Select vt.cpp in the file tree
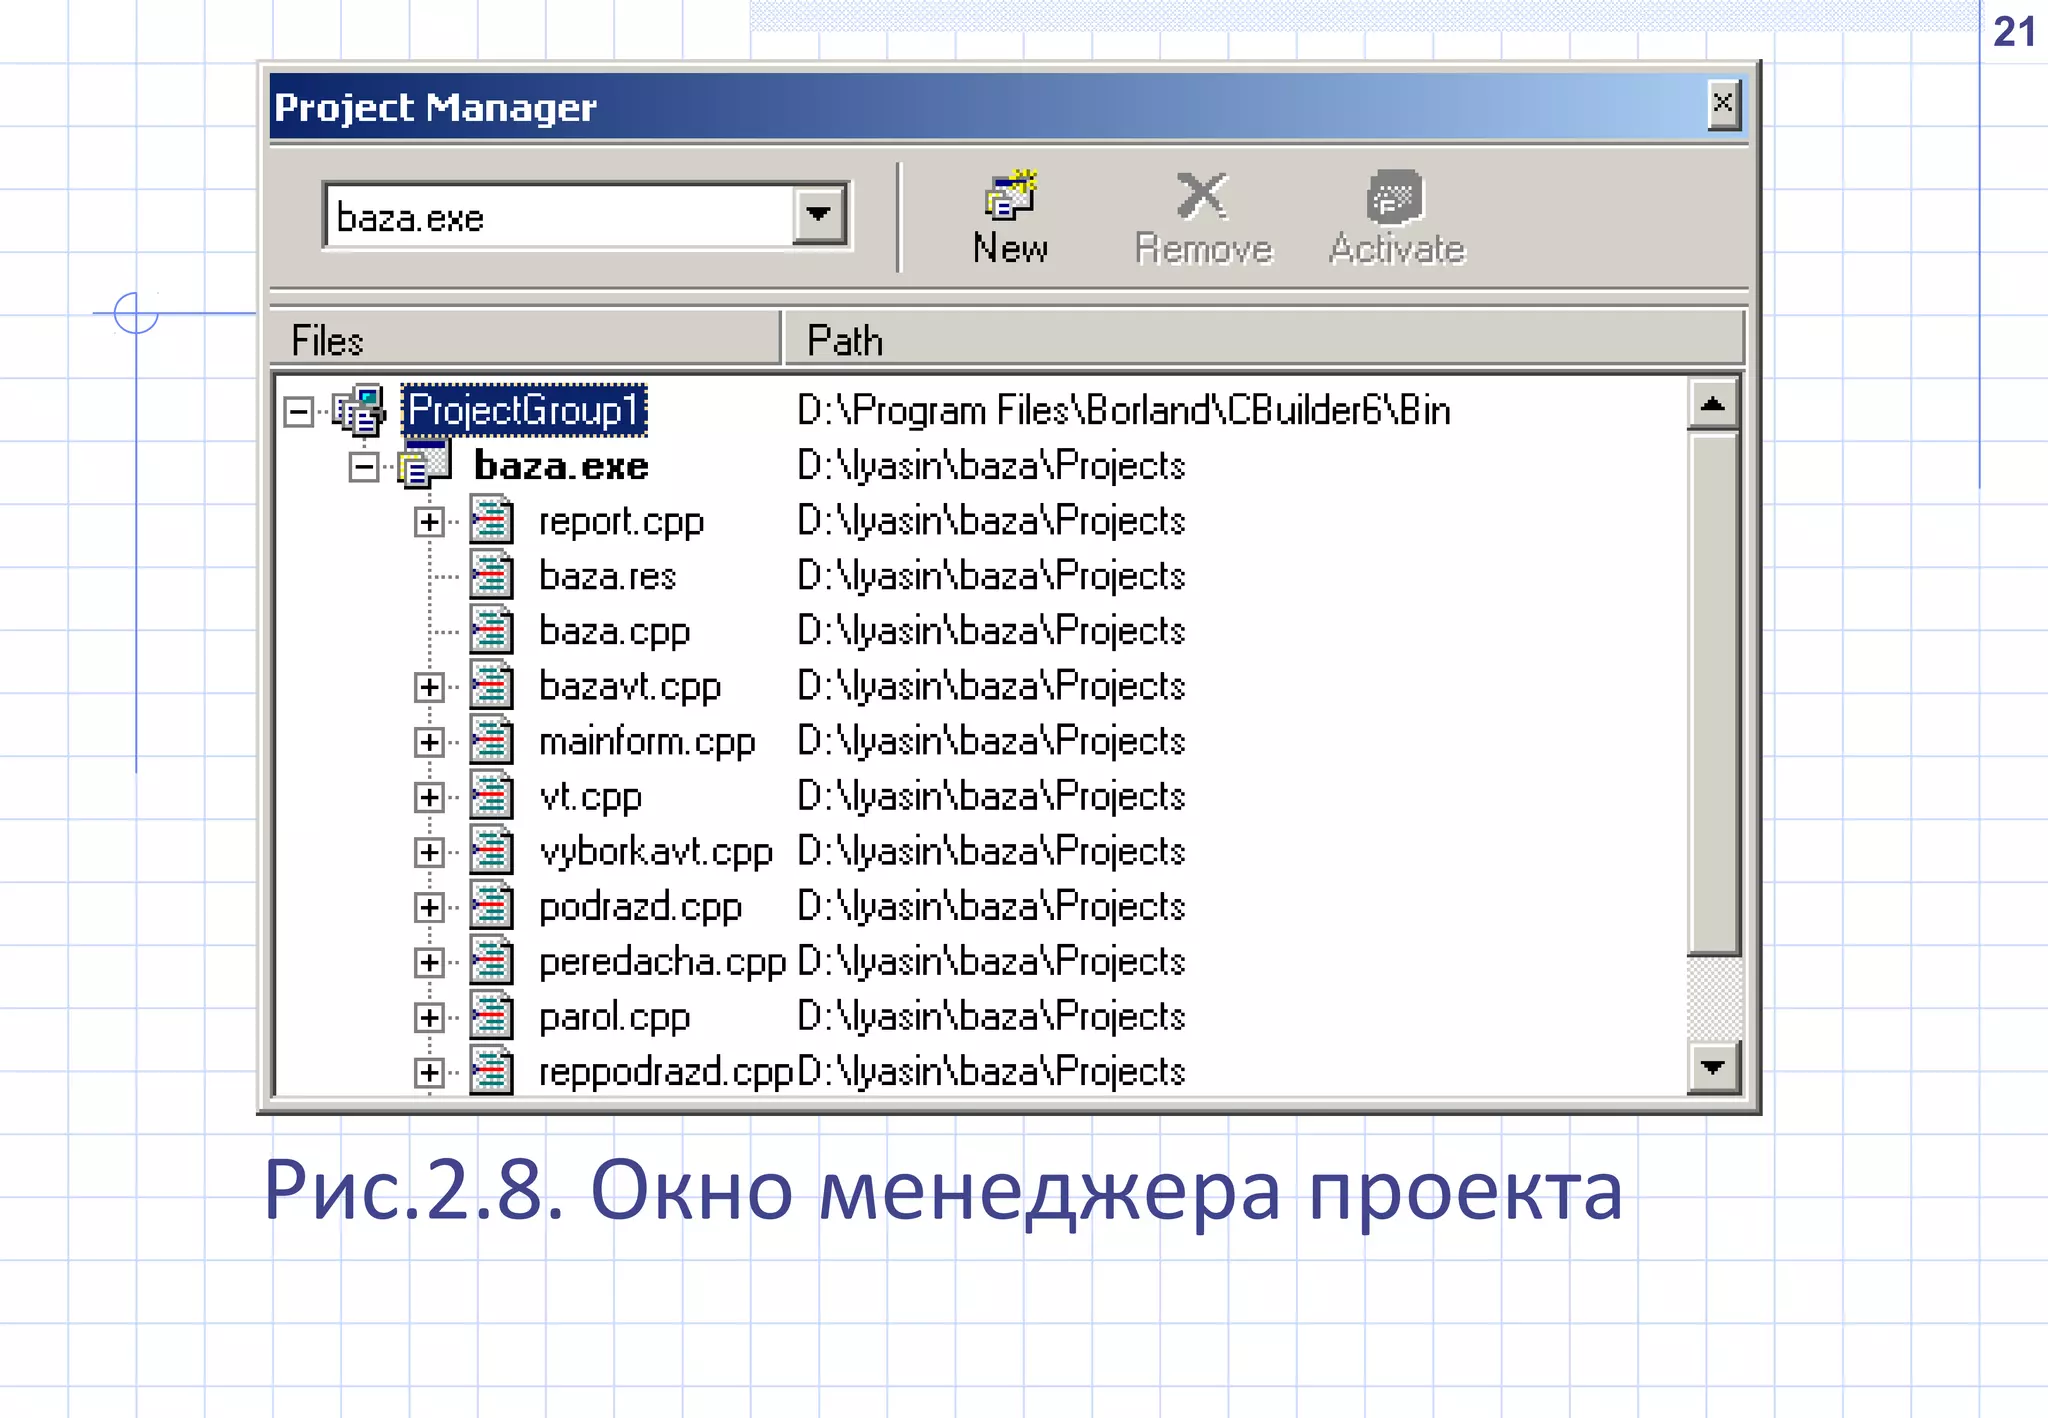The image size is (2048, 1418). tap(590, 797)
